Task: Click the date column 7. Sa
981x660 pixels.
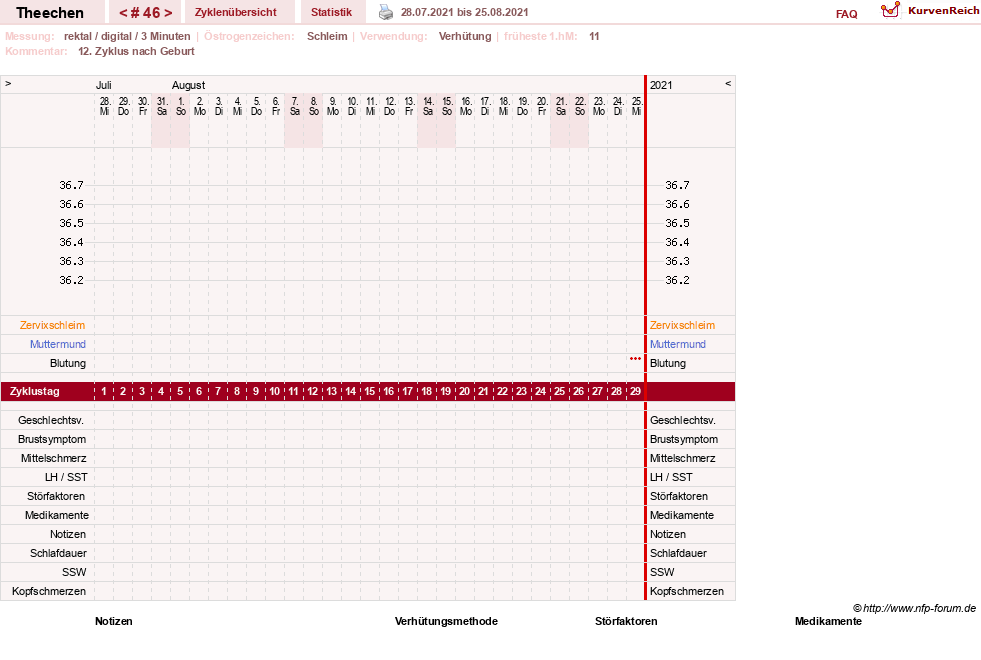Action: tap(295, 106)
